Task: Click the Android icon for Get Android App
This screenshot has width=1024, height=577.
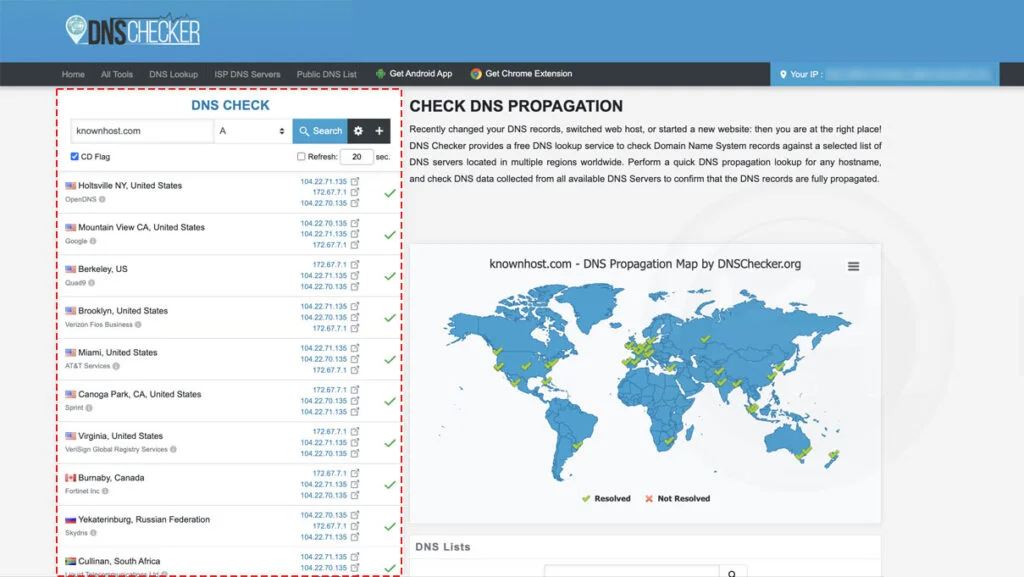Action: tap(380, 74)
